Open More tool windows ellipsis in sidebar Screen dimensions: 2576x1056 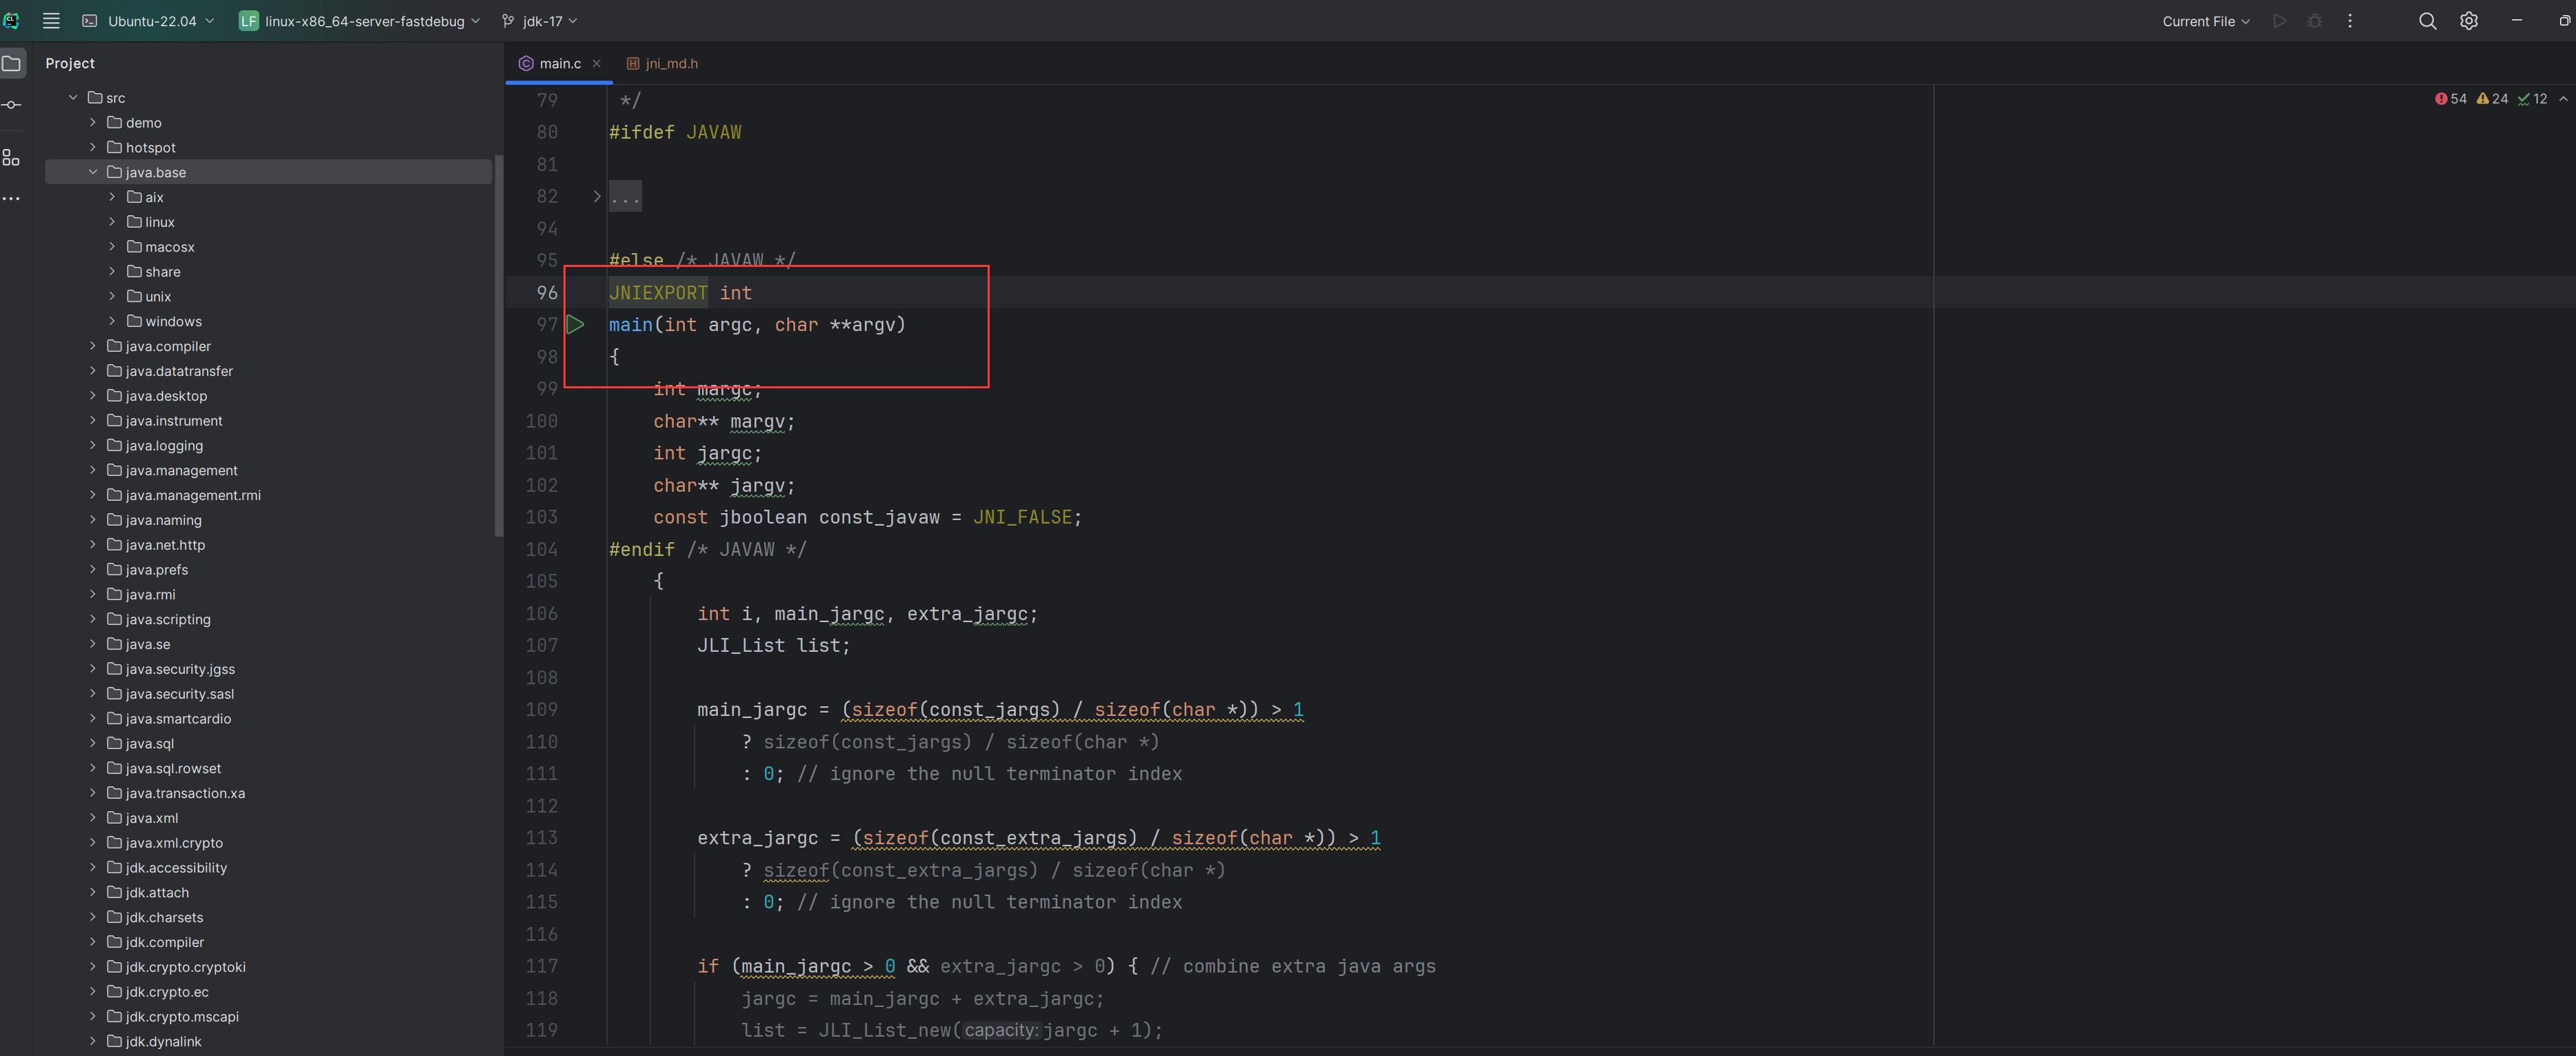tap(12, 199)
